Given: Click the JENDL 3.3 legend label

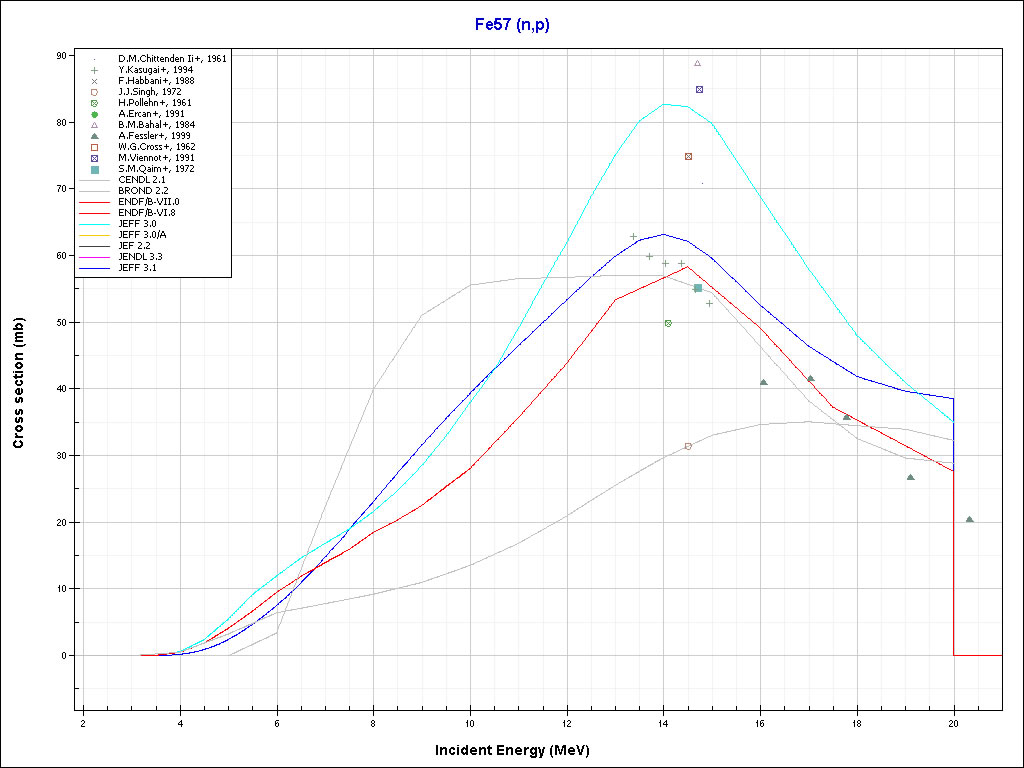Looking at the screenshot, I should 140,257.
